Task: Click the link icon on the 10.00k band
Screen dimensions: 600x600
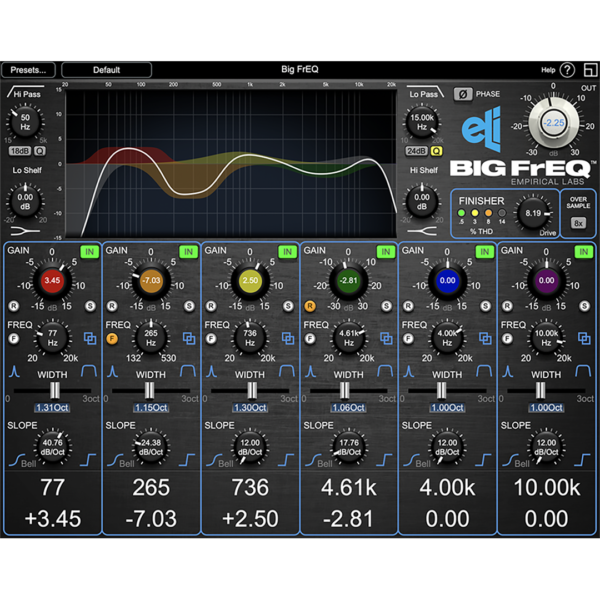Action: click(x=584, y=338)
